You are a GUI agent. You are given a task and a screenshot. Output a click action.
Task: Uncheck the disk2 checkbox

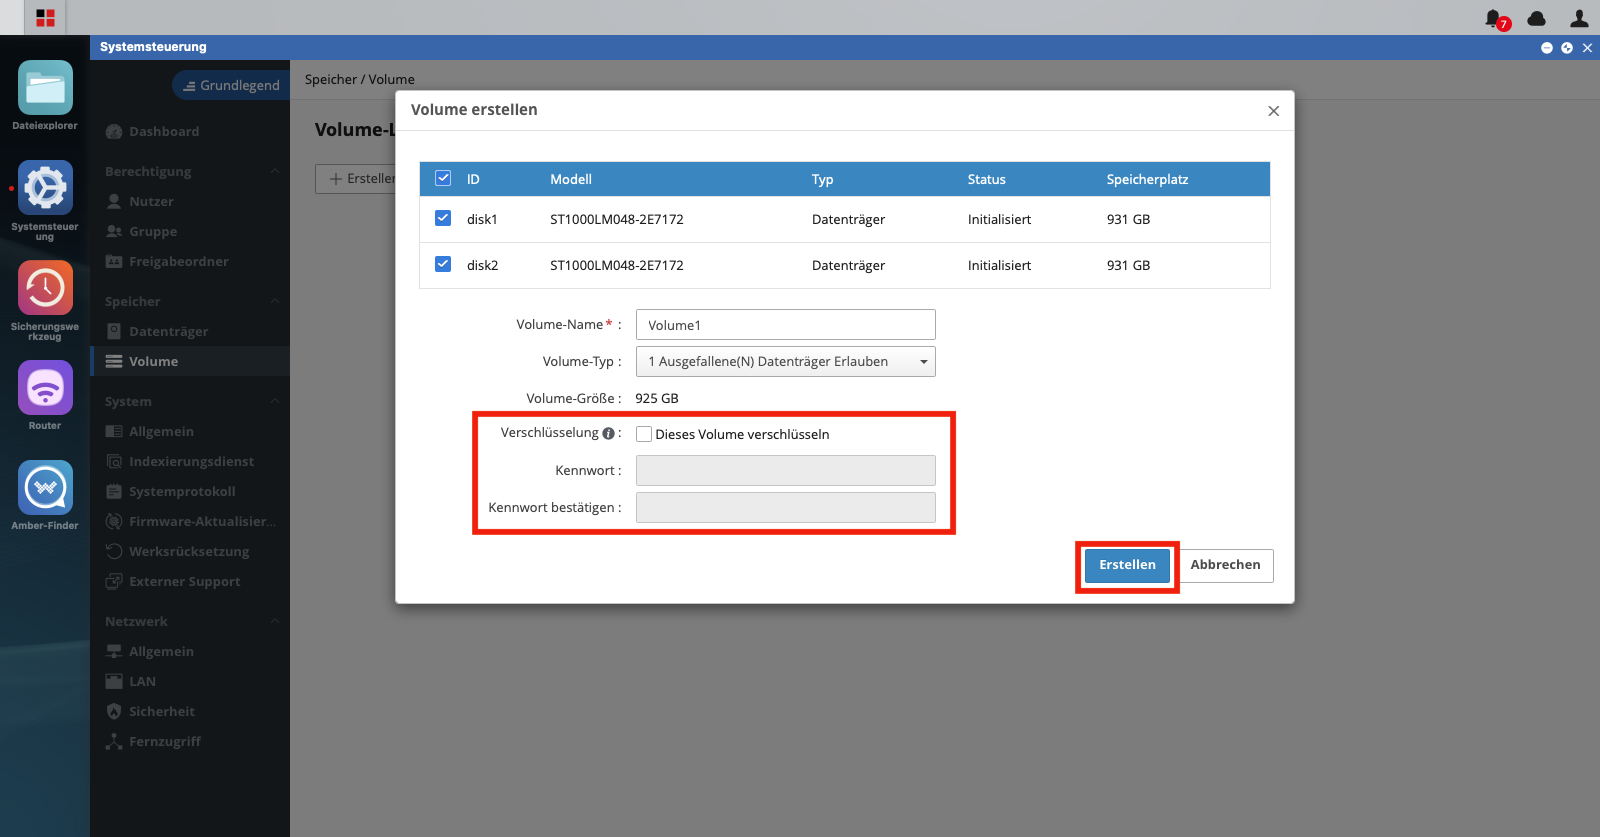(443, 264)
